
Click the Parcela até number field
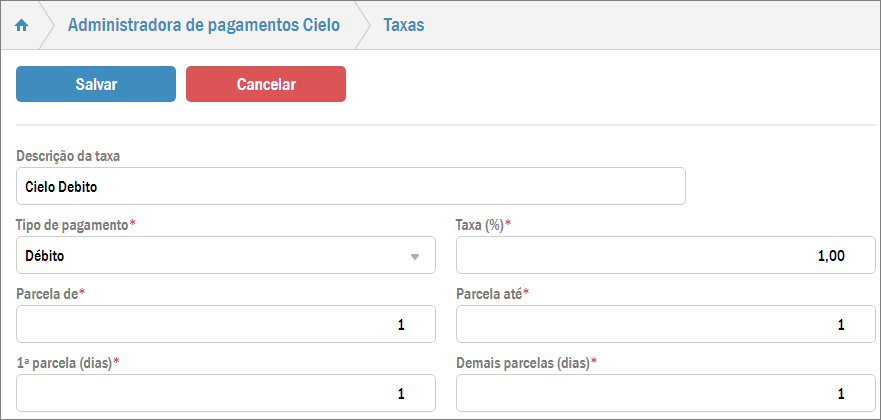tap(665, 325)
